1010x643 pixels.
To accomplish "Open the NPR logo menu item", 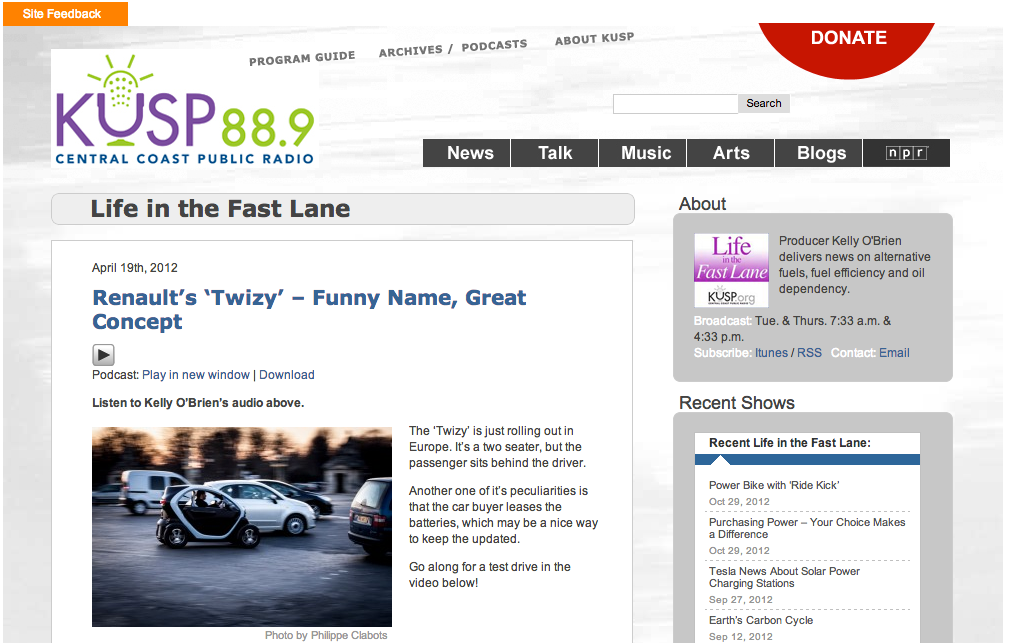I will click(906, 153).
